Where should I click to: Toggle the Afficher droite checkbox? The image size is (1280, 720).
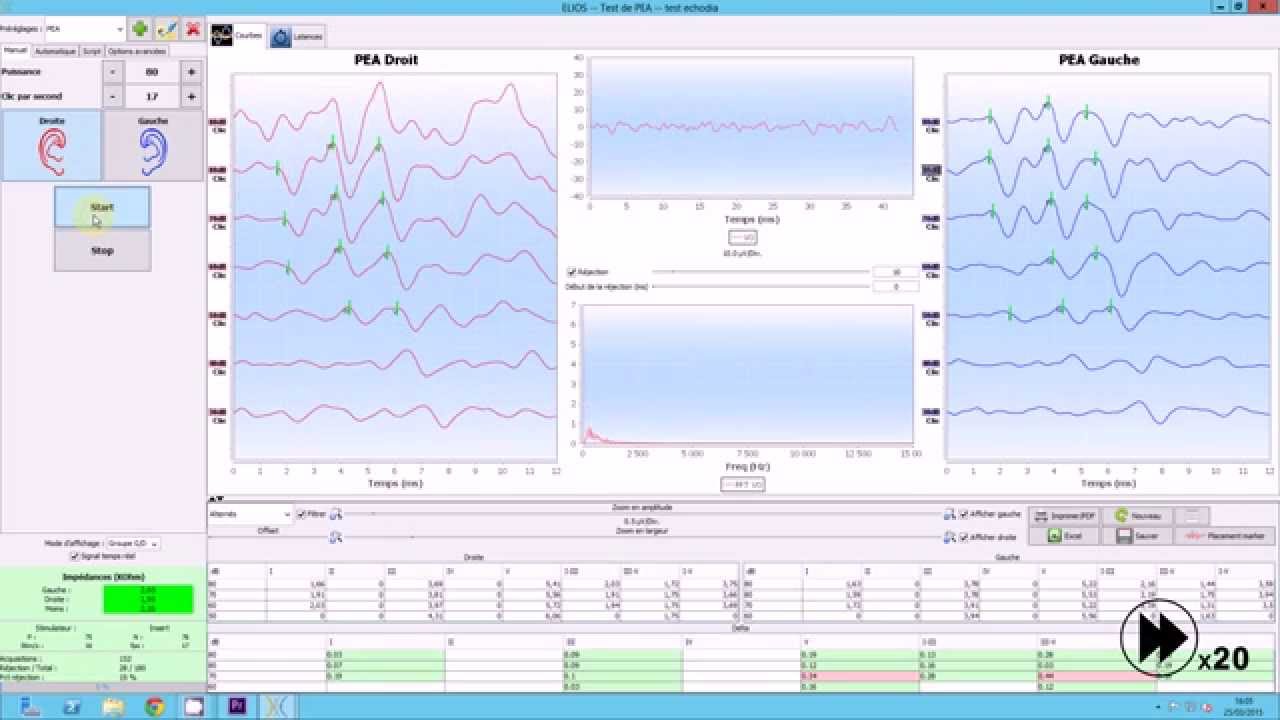(964, 537)
